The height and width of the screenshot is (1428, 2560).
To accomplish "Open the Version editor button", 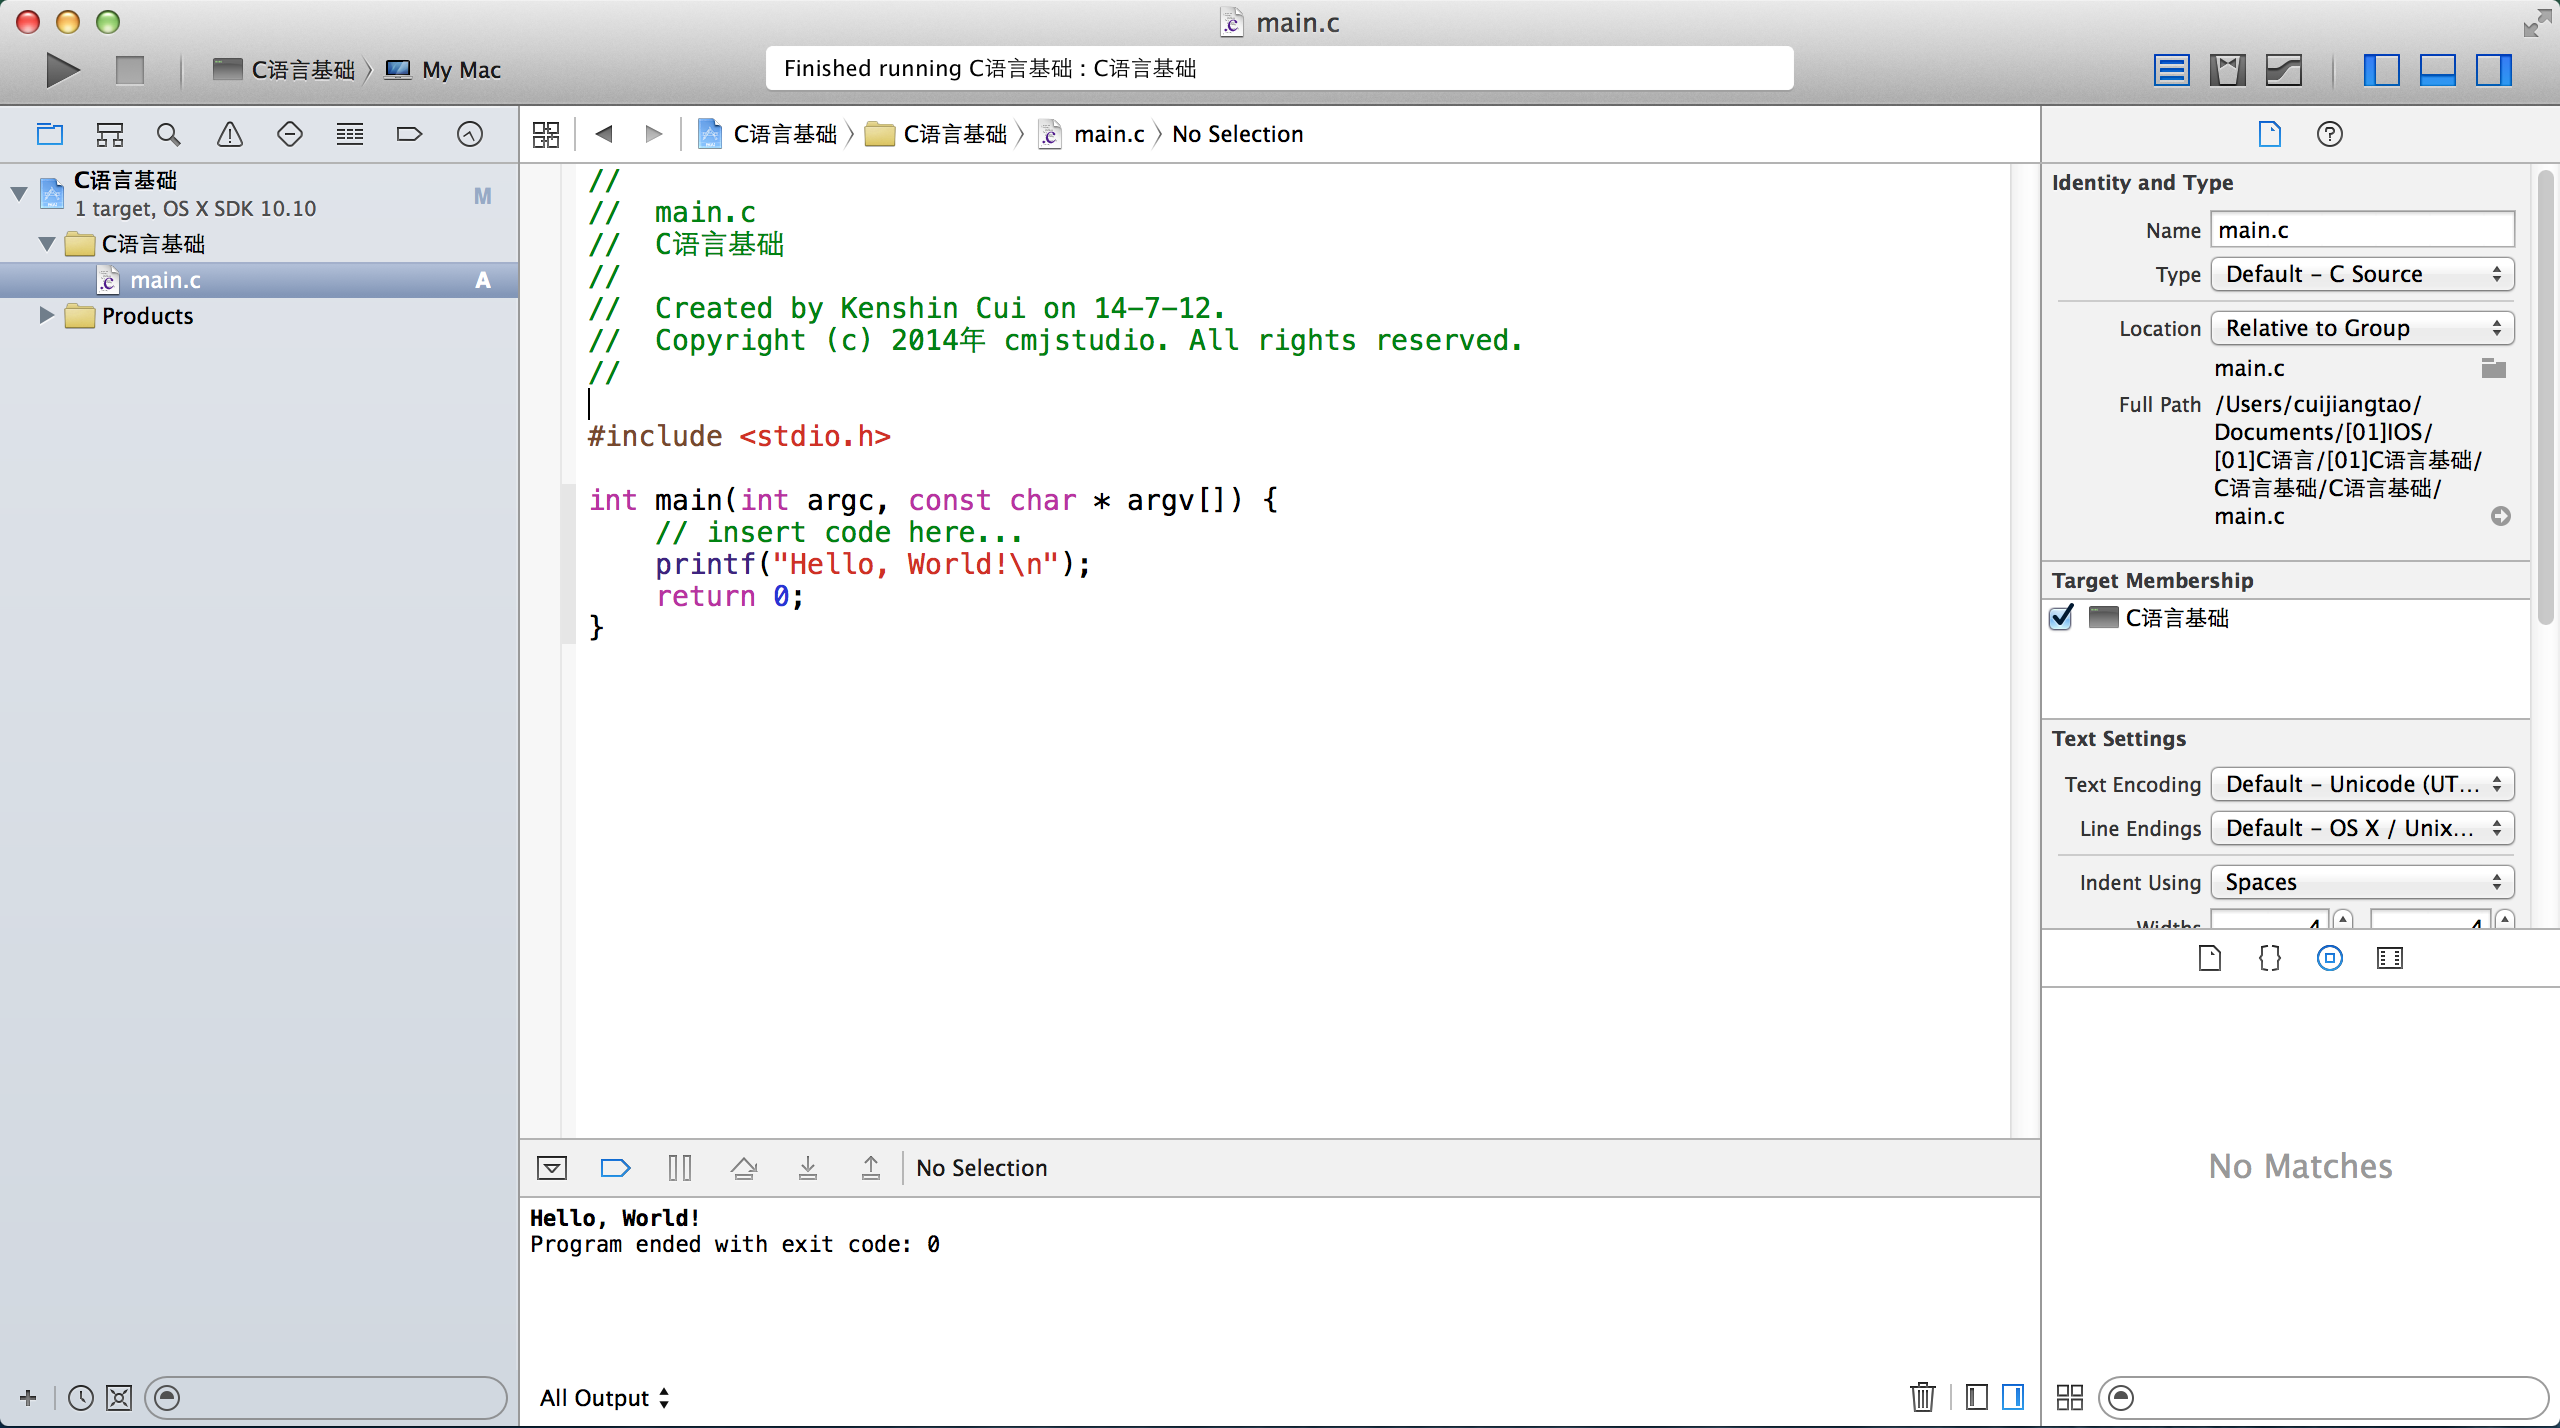I will 2283,70.
